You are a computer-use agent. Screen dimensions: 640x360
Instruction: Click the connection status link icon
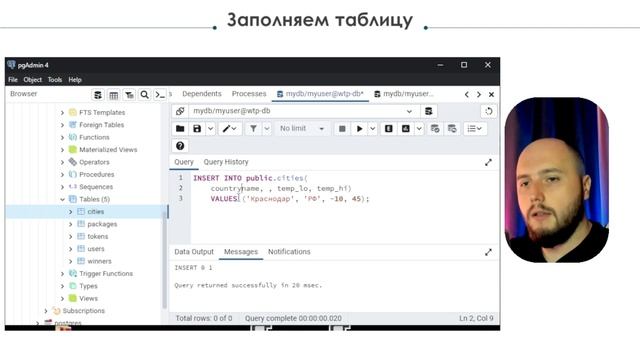pos(180,111)
